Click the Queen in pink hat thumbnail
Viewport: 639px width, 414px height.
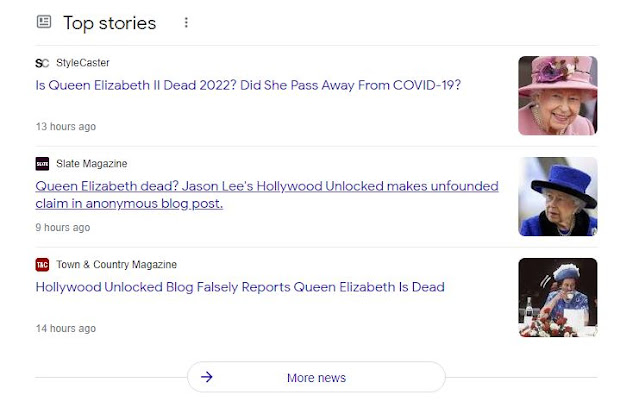point(557,95)
